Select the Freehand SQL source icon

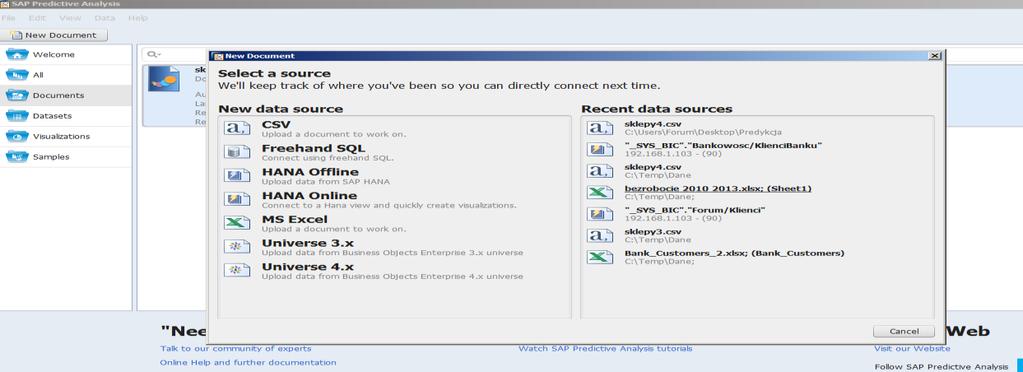pos(237,152)
